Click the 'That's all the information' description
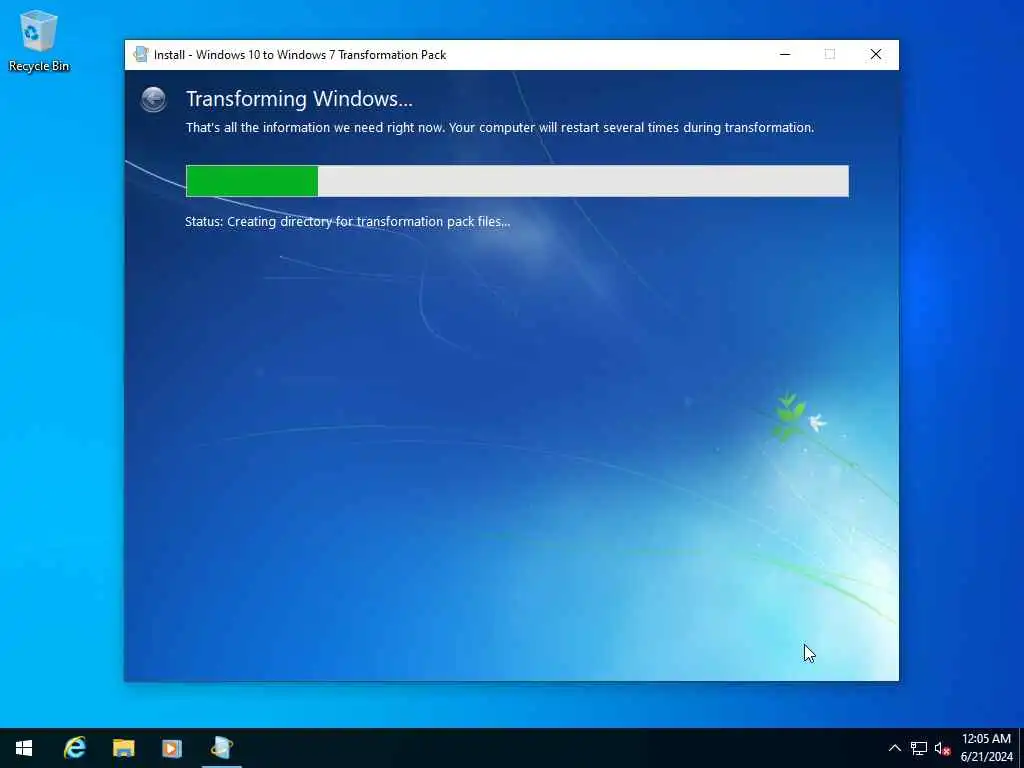The image size is (1024, 768). point(500,127)
